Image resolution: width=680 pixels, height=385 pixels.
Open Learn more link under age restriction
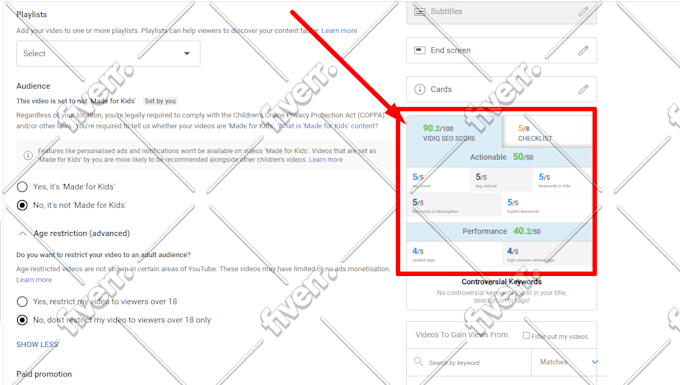point(34,280)
